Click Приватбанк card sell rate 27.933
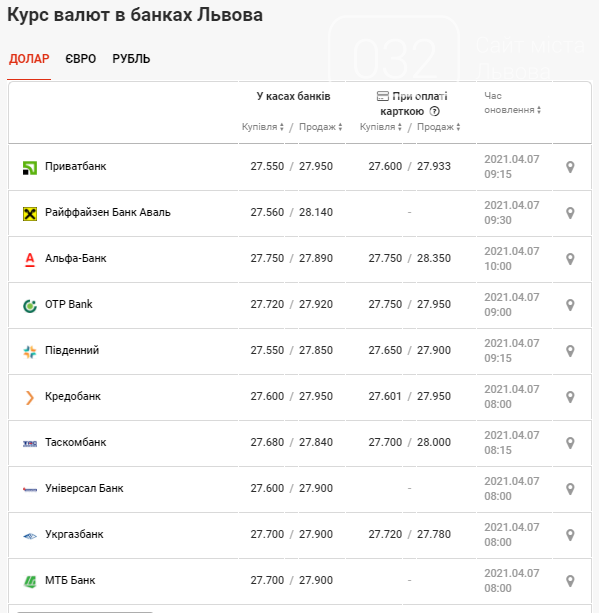 [434, 167]
